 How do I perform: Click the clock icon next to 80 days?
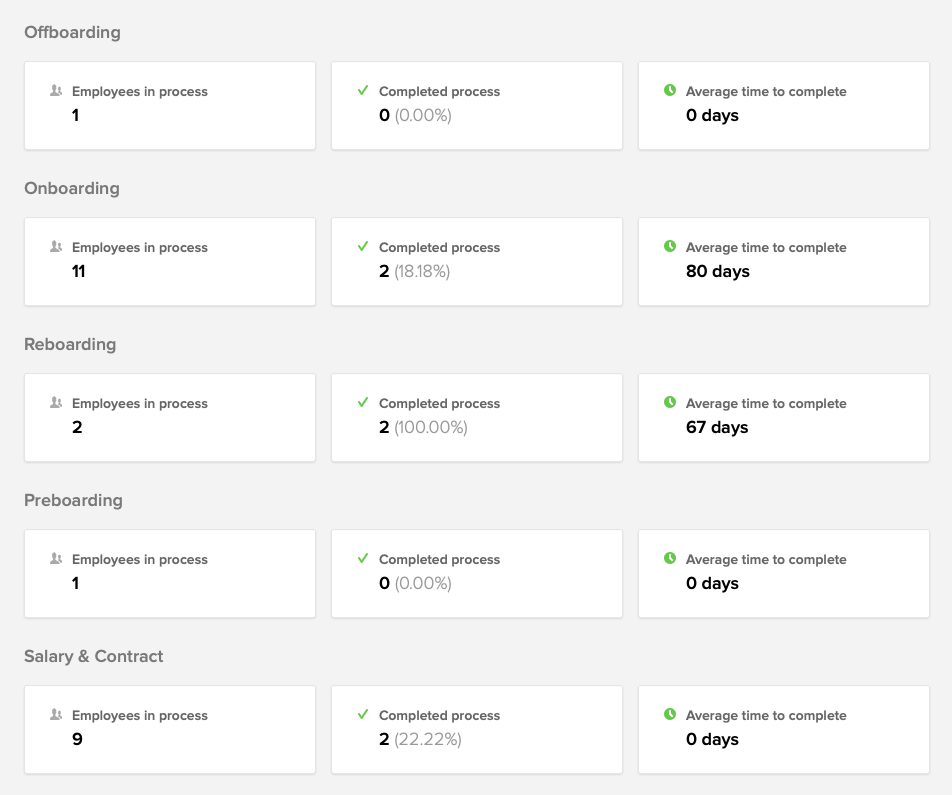(x=670, y=246)
